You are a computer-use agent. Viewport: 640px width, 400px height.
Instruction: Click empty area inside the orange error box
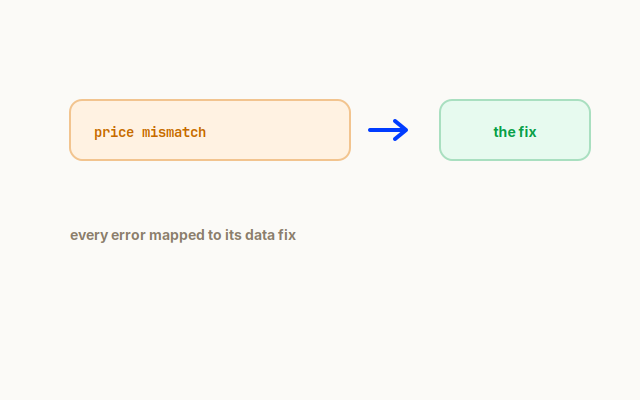(278, 130)
